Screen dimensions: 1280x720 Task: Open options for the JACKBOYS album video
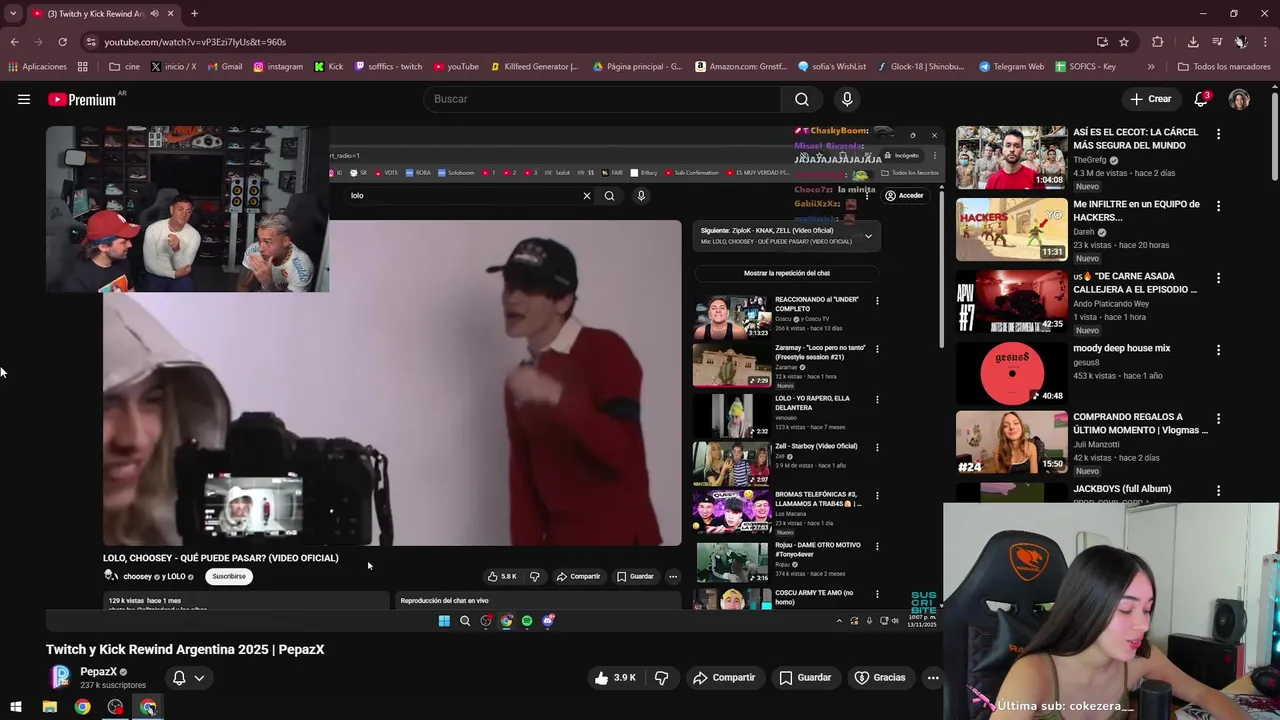[x=1218, y=491]
